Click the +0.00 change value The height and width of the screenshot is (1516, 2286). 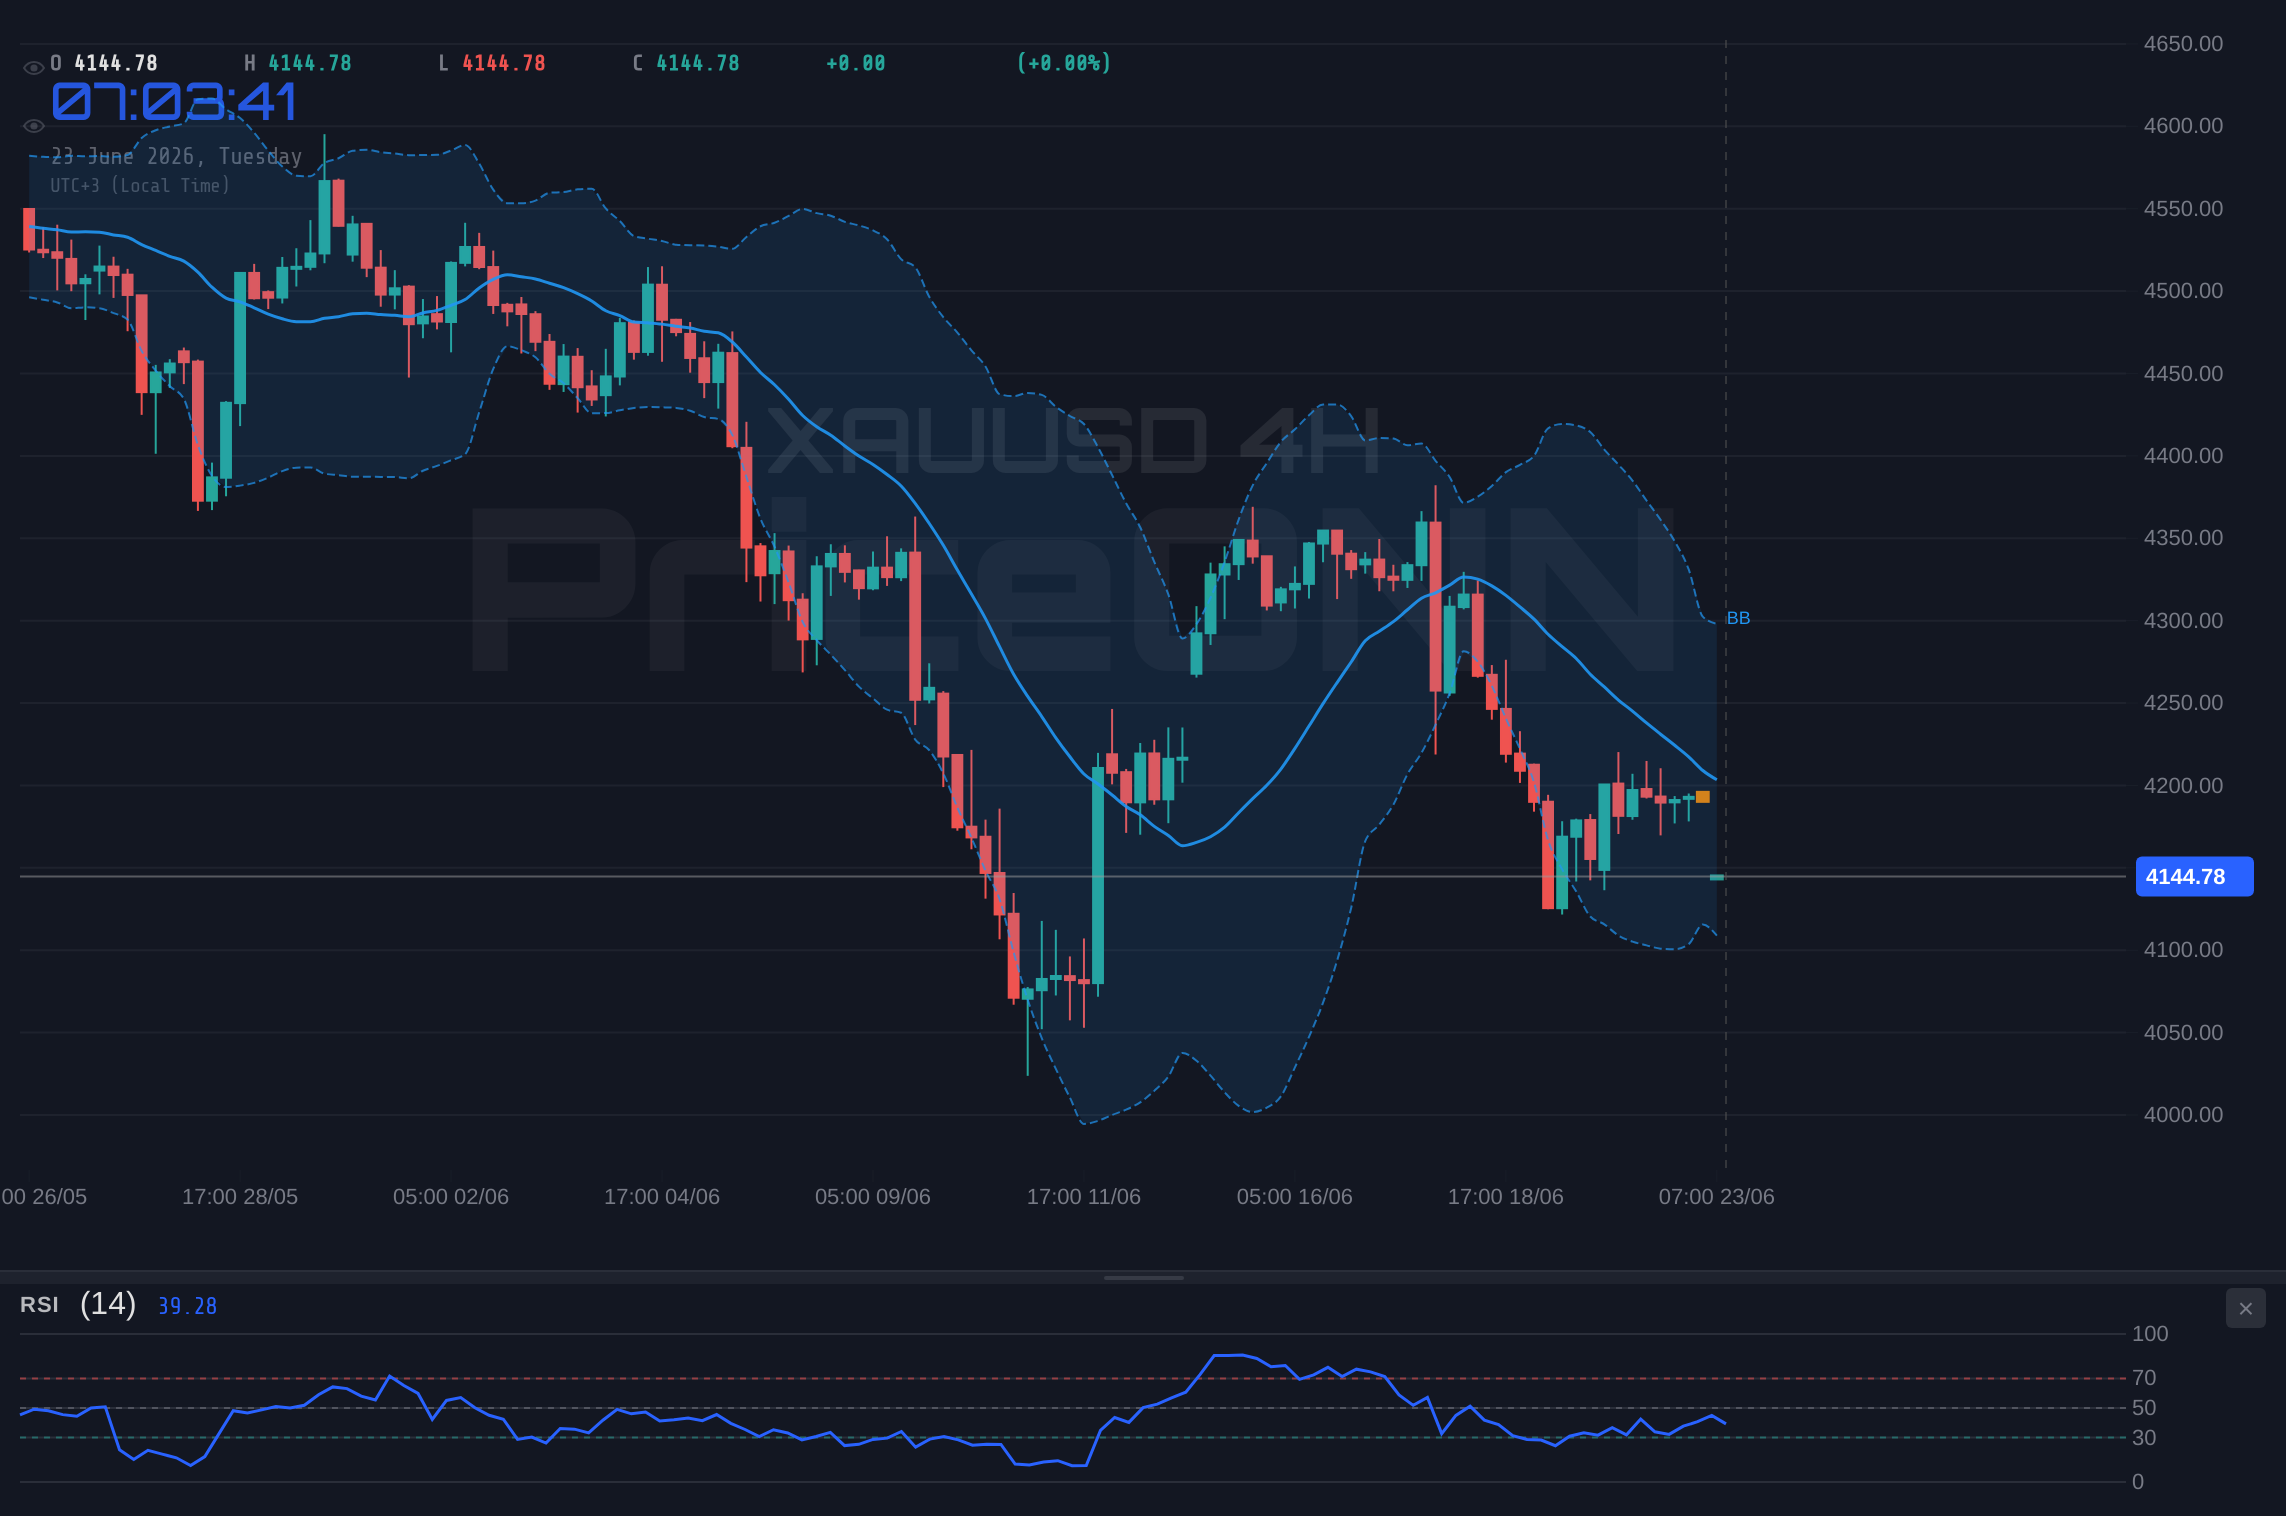[856, 63]
